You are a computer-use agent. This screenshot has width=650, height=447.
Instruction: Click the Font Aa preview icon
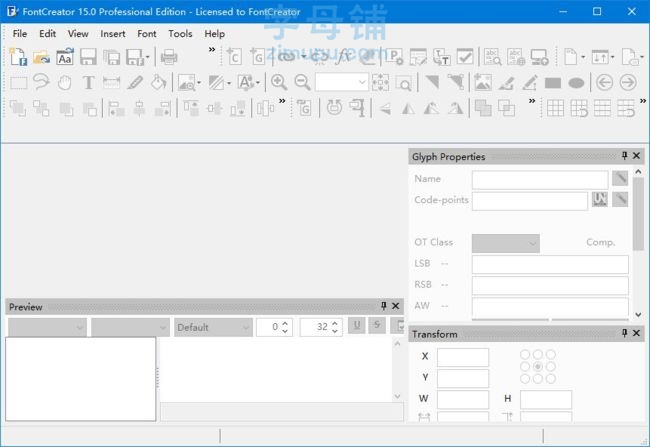(65, 57)
